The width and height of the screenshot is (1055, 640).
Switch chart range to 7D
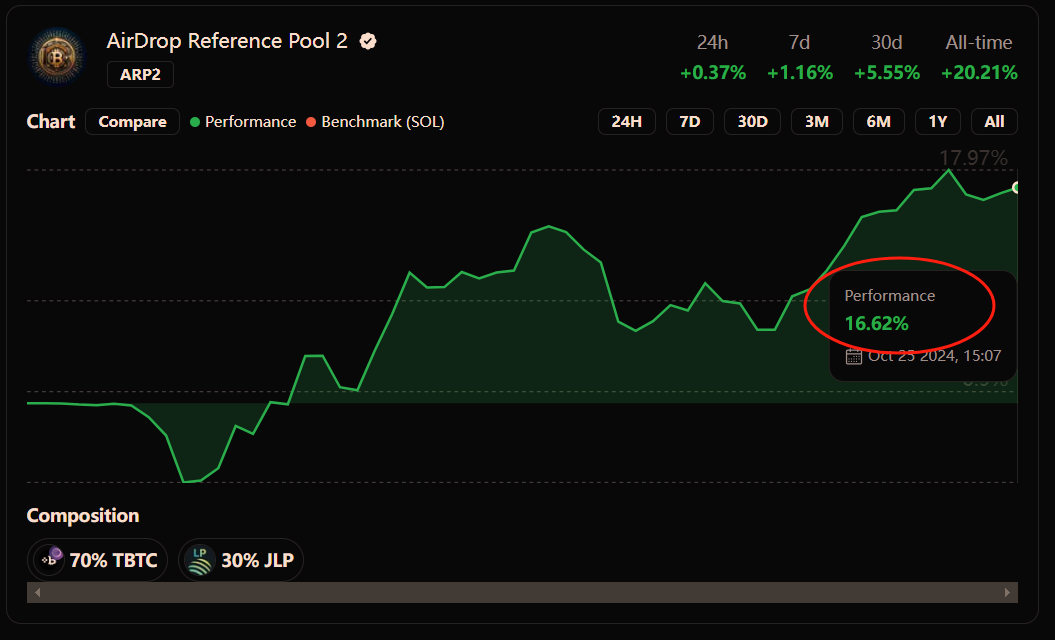[x=690, y=122]
